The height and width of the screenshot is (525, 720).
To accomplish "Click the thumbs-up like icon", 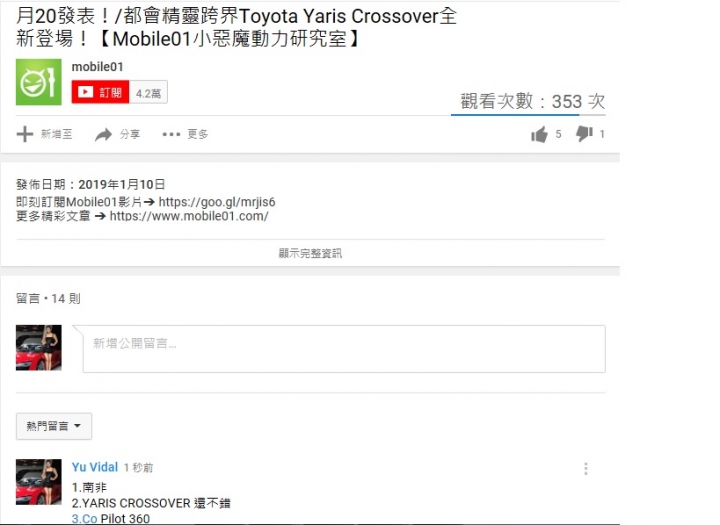I will coord(540,134).
